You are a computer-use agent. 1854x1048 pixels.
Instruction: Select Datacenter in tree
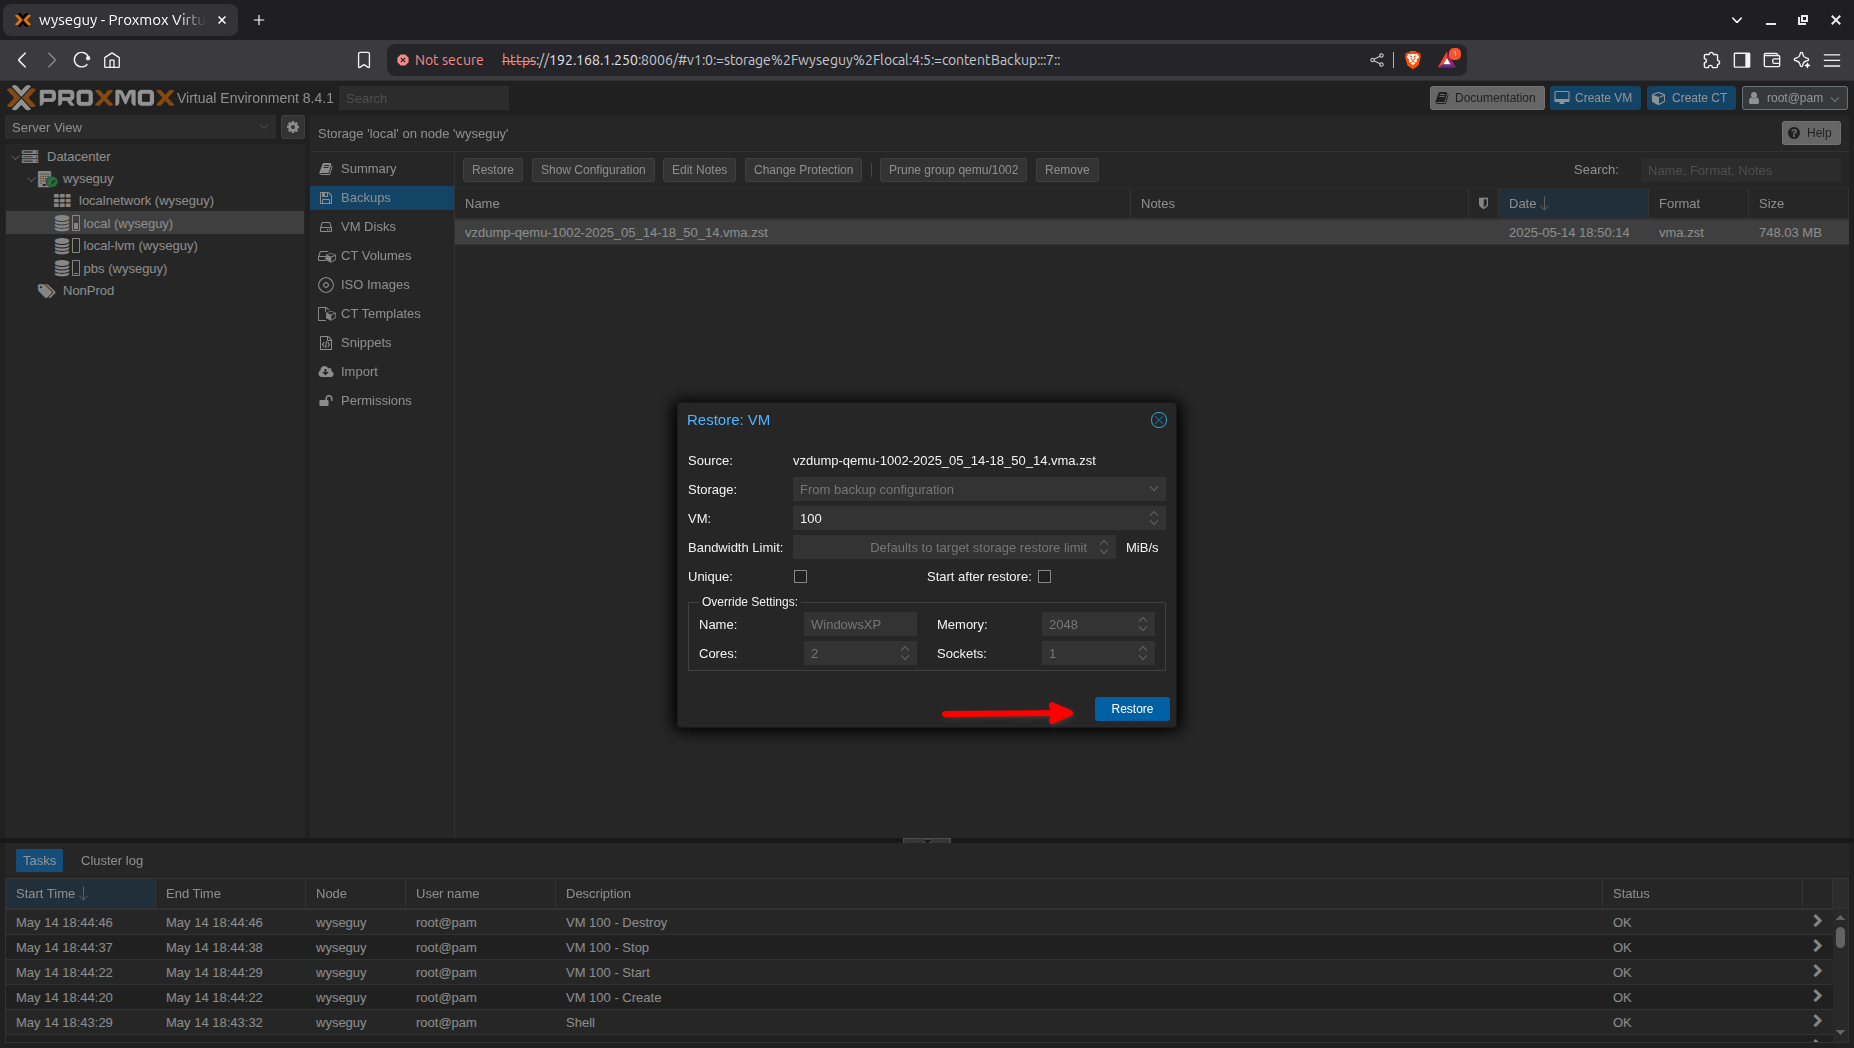[x=78, y=157]
